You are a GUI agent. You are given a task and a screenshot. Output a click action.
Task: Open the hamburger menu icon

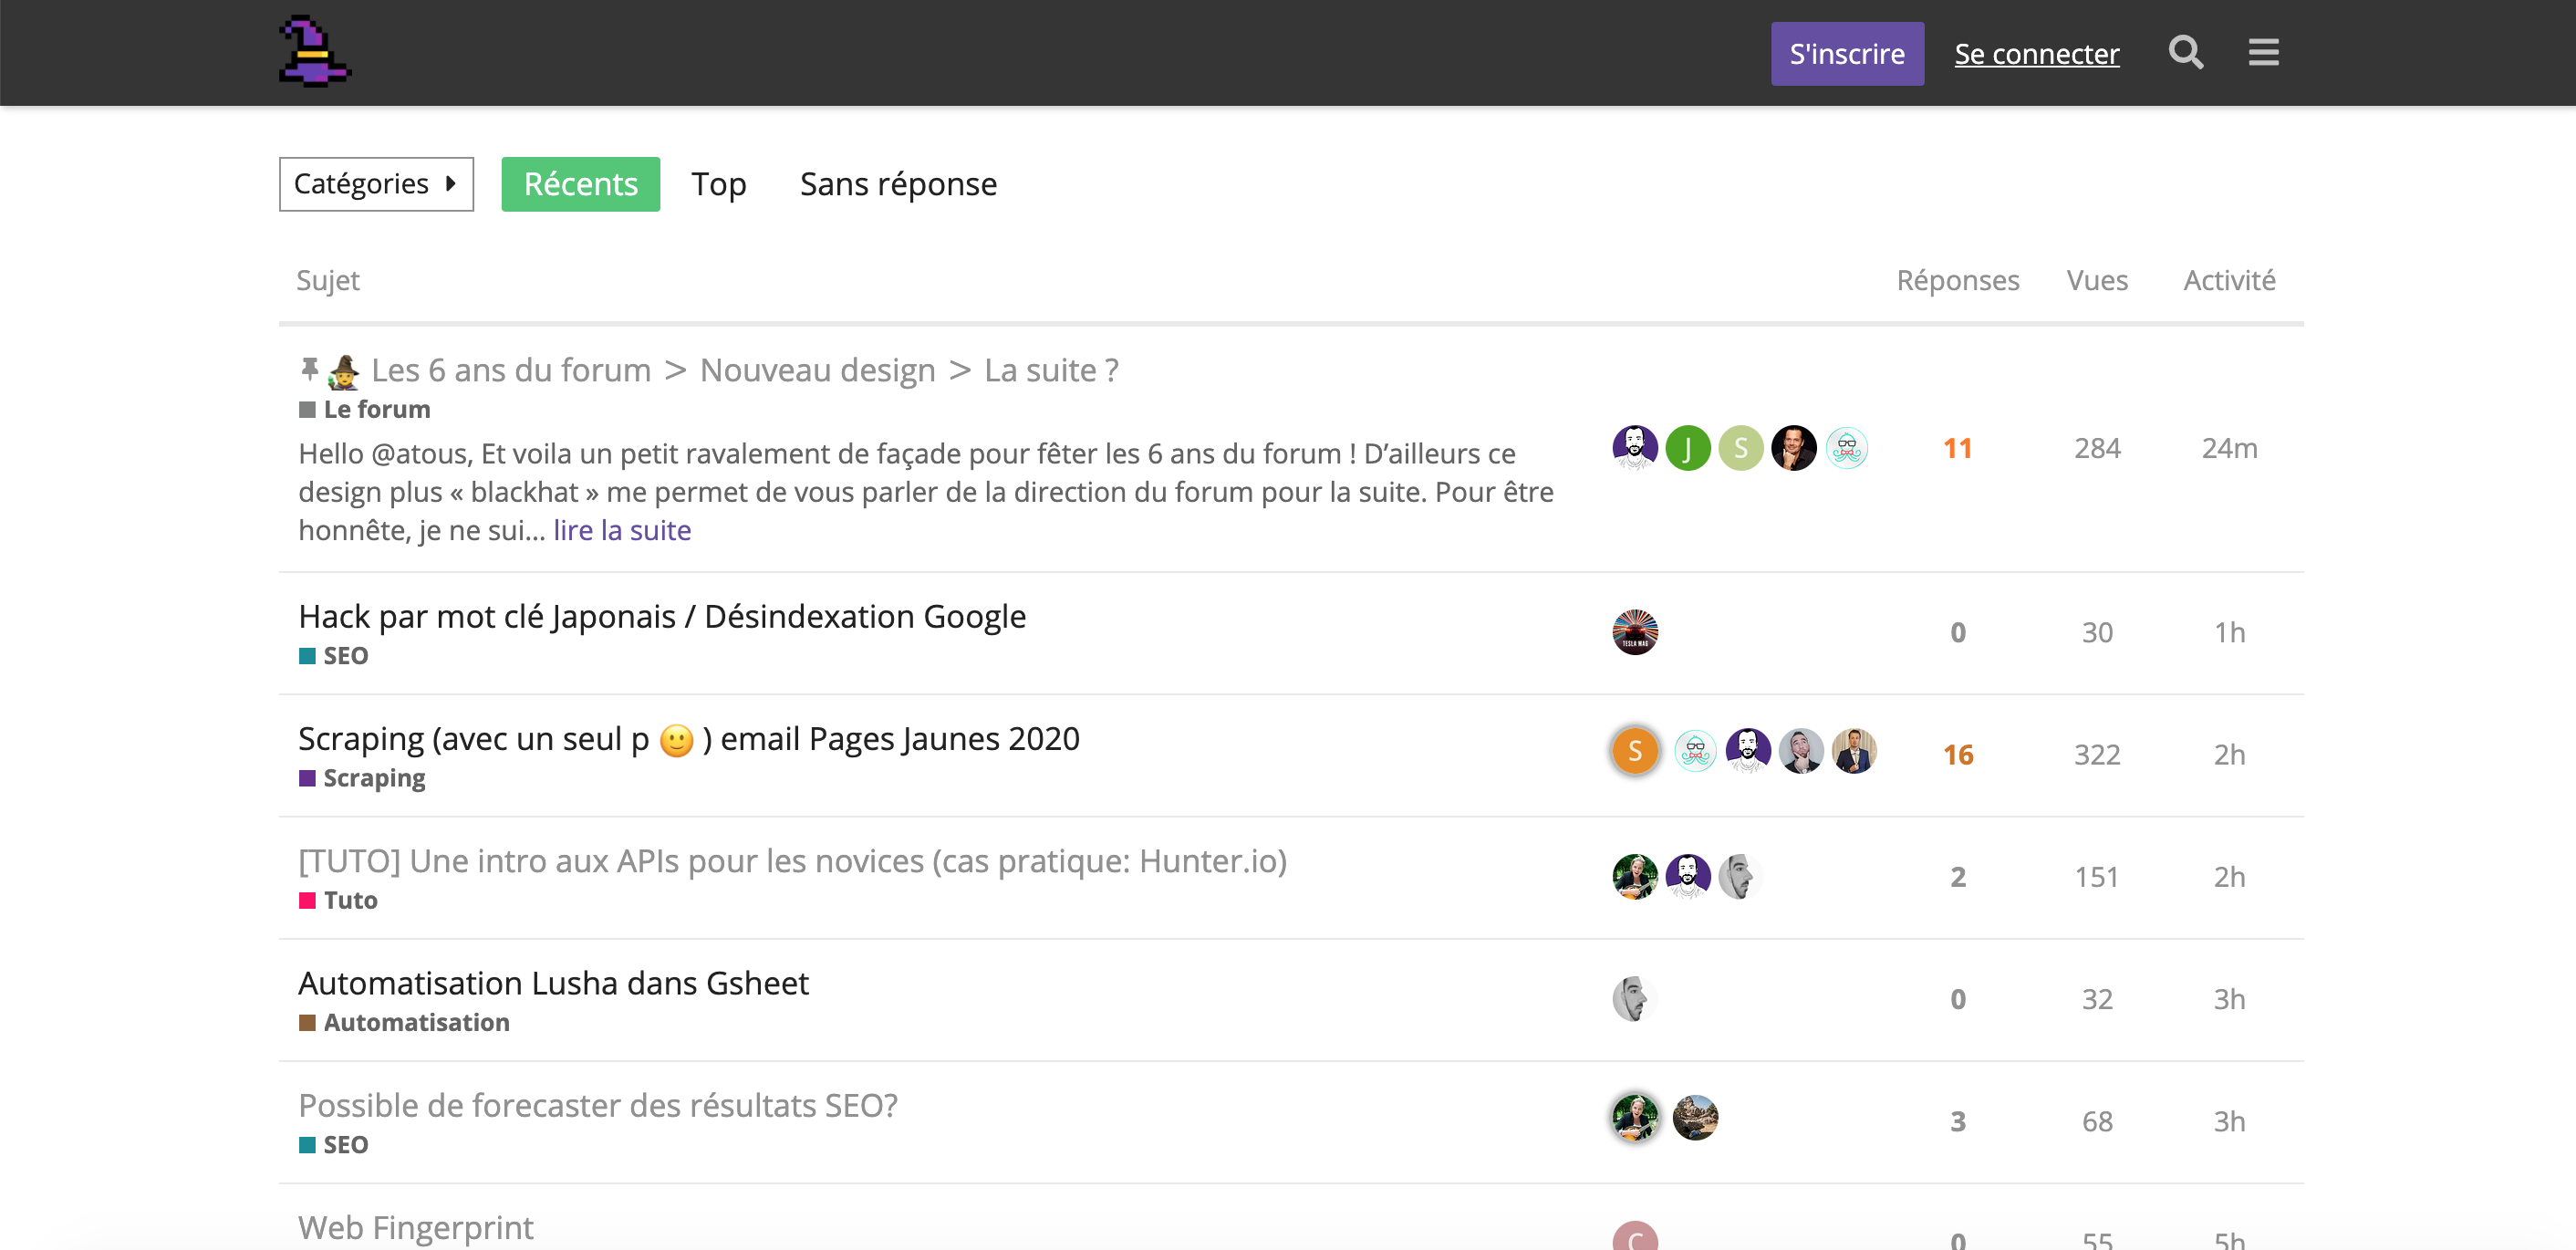(x=2264, y=52)
